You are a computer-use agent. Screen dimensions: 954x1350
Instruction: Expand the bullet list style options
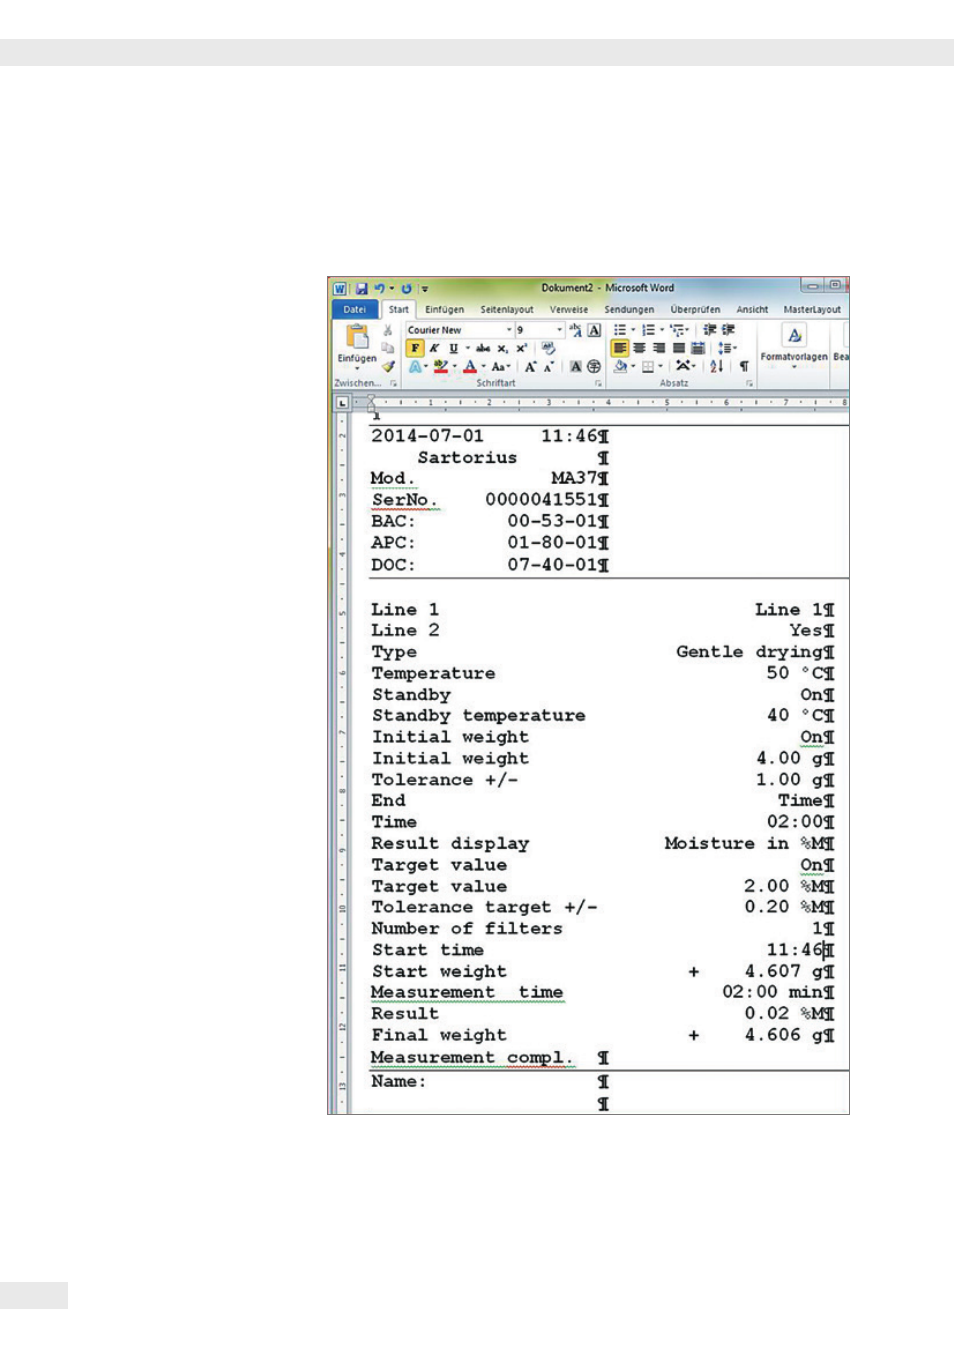pyautogui.click(x=633, y=330)
